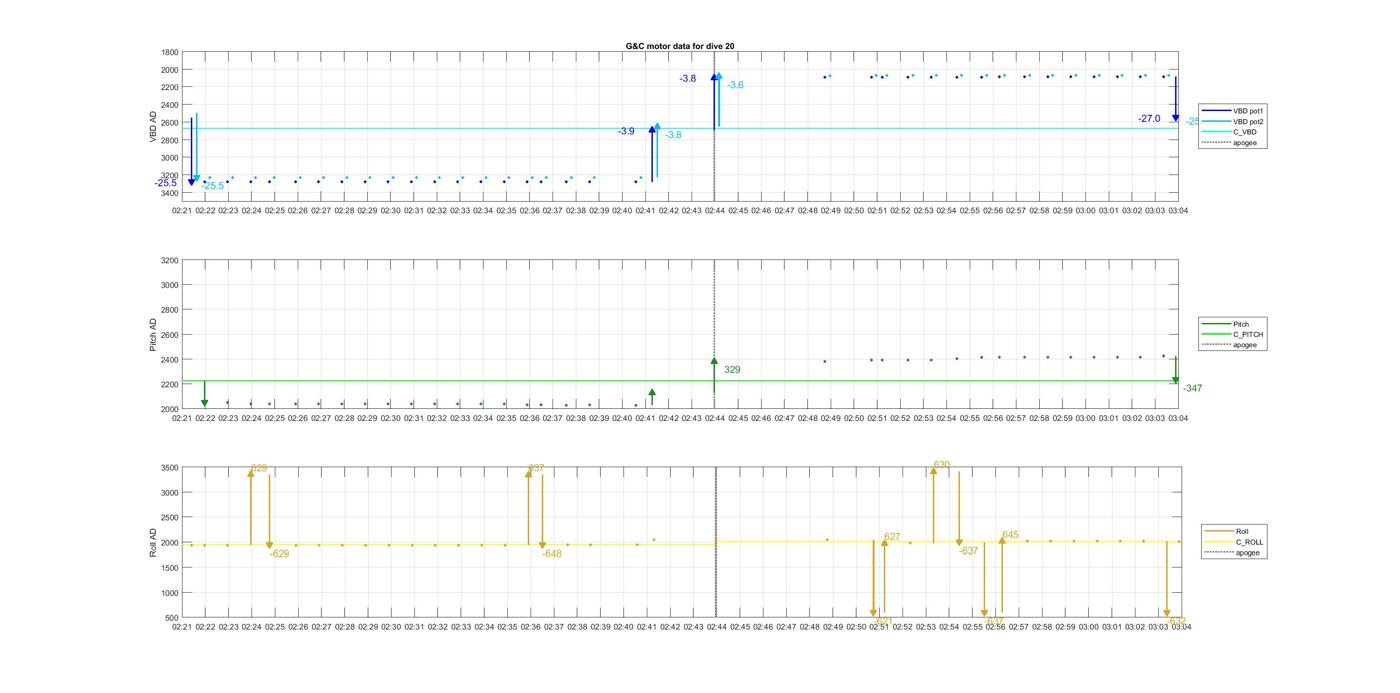Click the dark blue '-25.5' VBD annotation
The height and width of the screenshot is (693, 1400).
[x=166, y=183]
